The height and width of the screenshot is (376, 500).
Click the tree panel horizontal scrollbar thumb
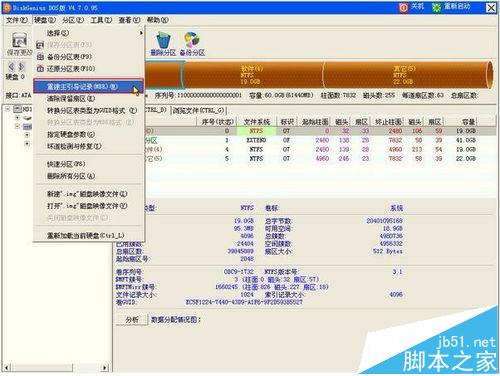(x=41, y=368)
